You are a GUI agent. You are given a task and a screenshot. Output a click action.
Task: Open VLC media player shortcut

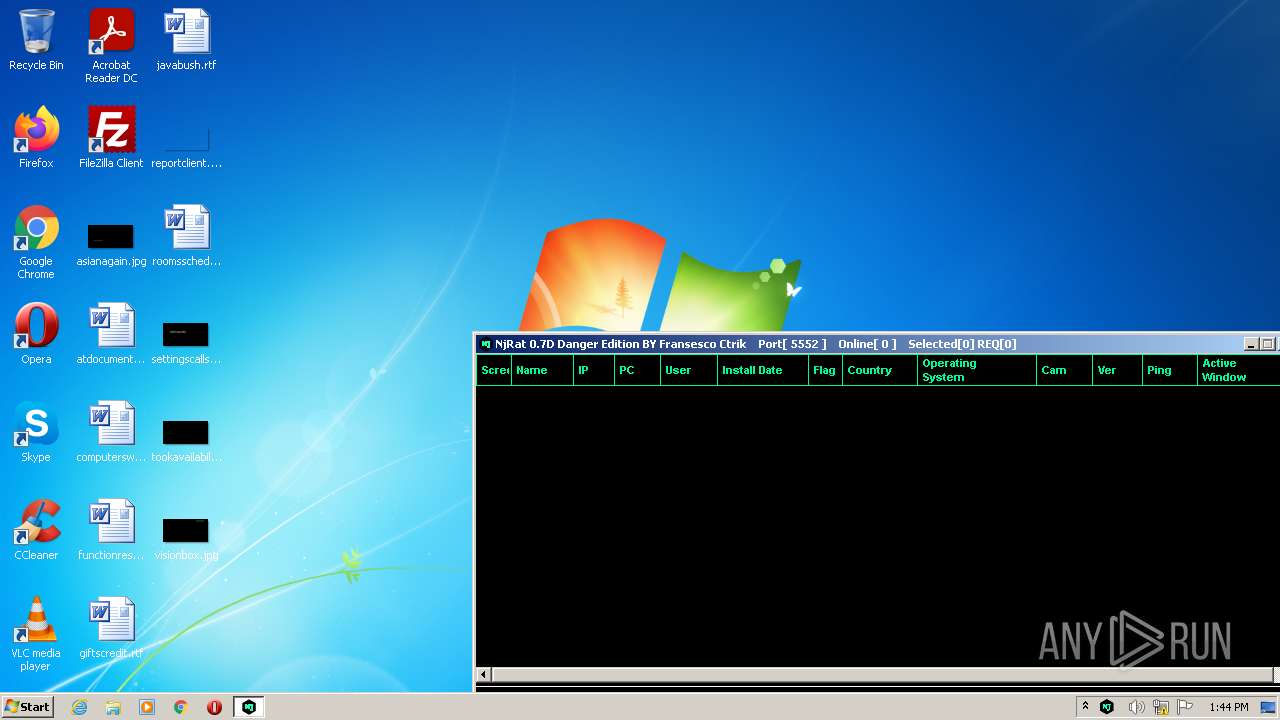click(36, 634)
